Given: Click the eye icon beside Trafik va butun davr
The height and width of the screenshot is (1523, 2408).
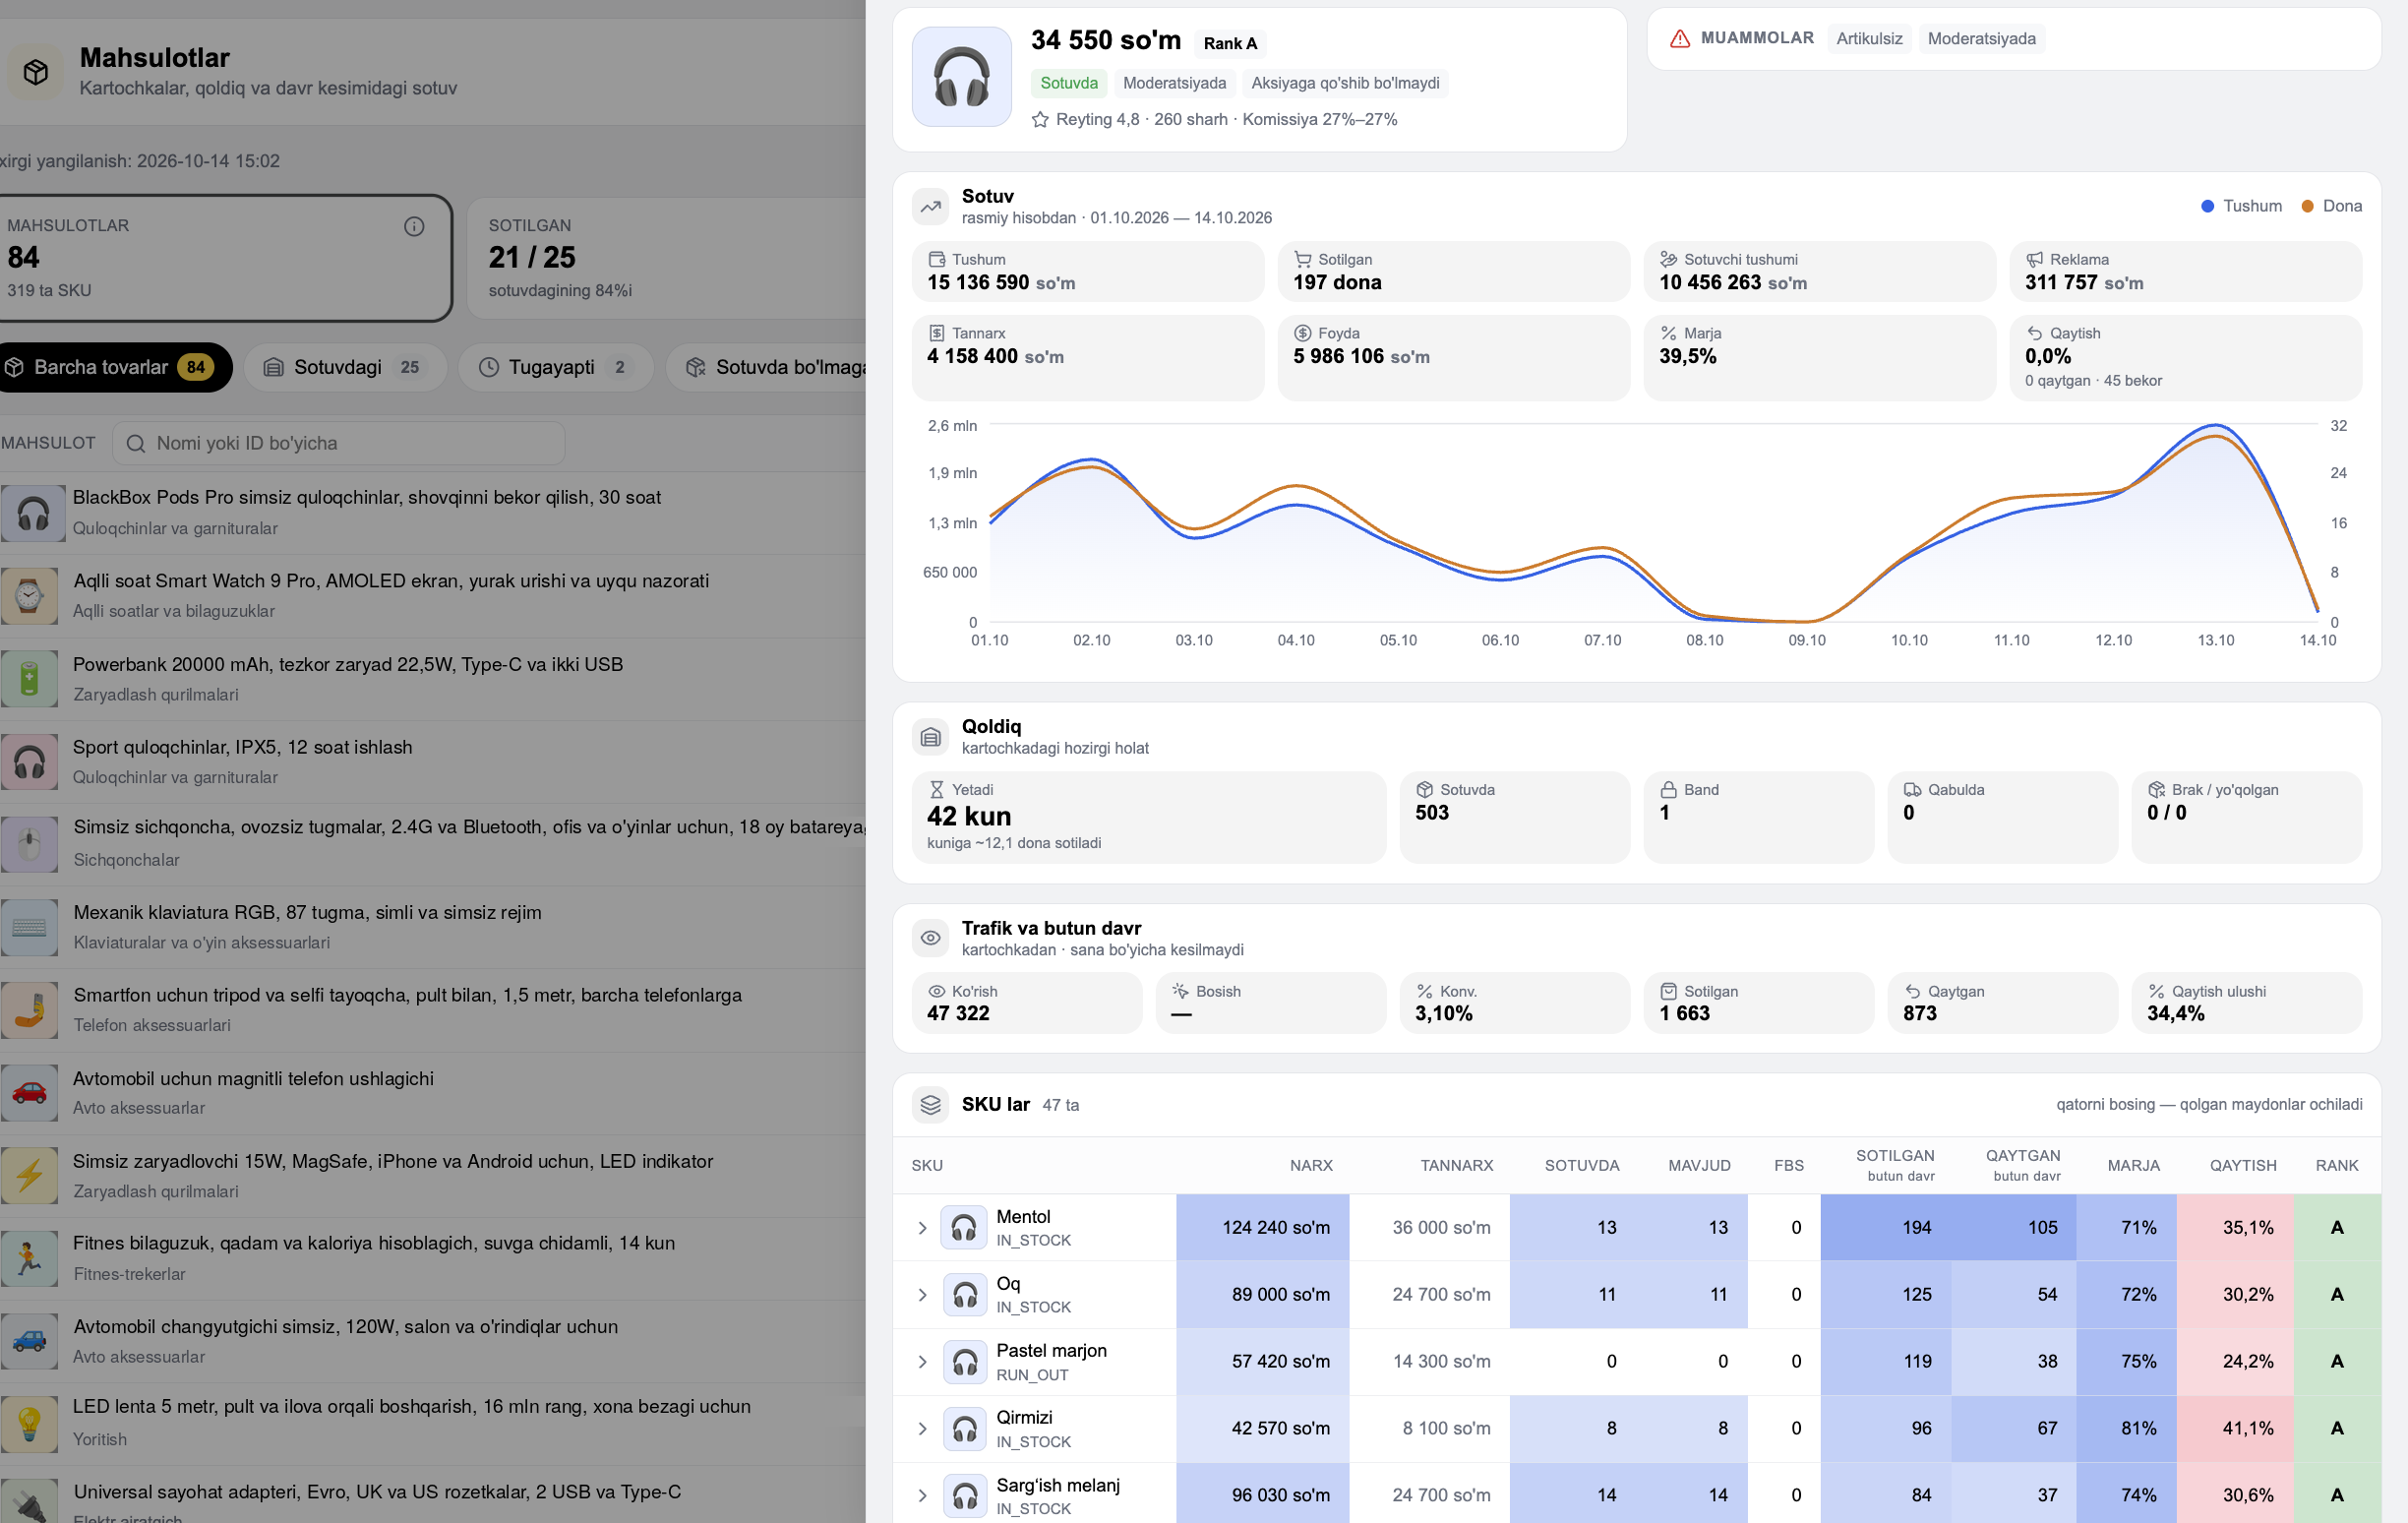Looking at the screenshot, I should coord(931,938).
